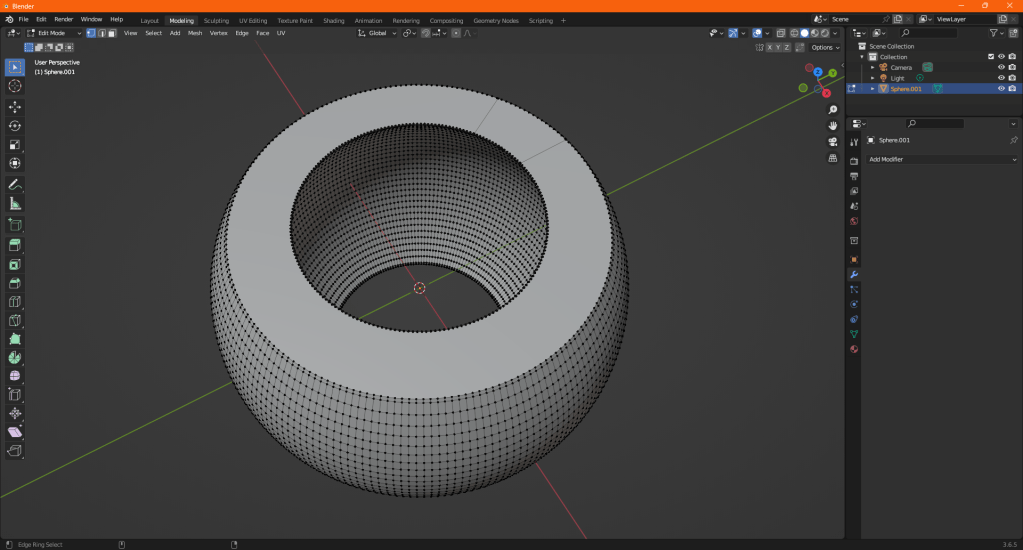Choose the Loop Cut tool
This screenshot has width=1023, height=550.
15,302
